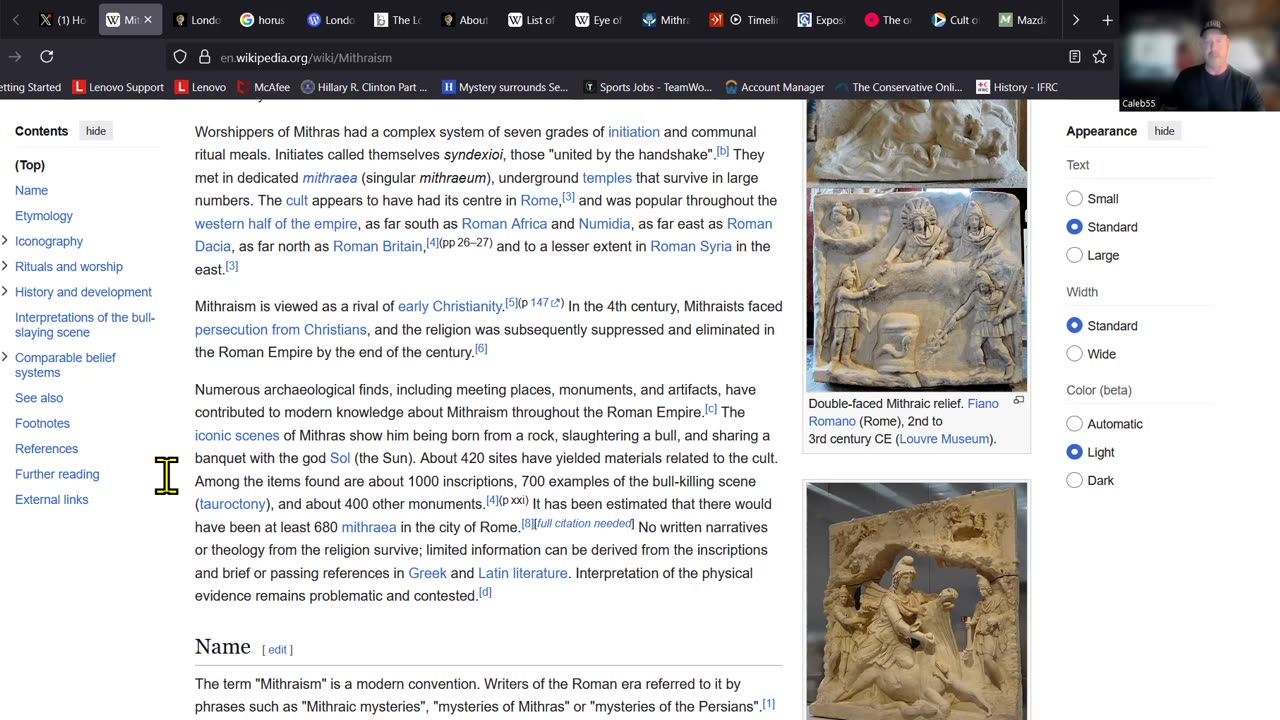Open the 'persecution from Christians' link
Screen dimensions: 1280x720
coord(281,329)
